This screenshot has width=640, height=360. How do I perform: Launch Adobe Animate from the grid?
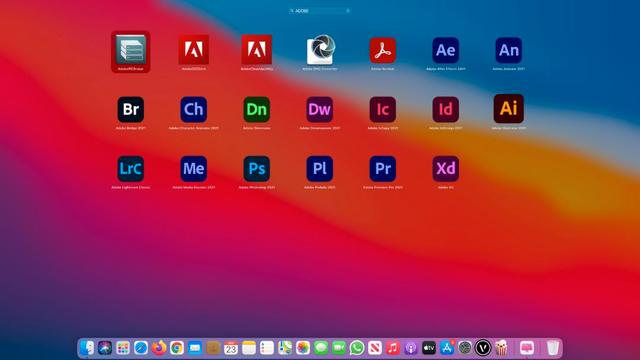509,50
